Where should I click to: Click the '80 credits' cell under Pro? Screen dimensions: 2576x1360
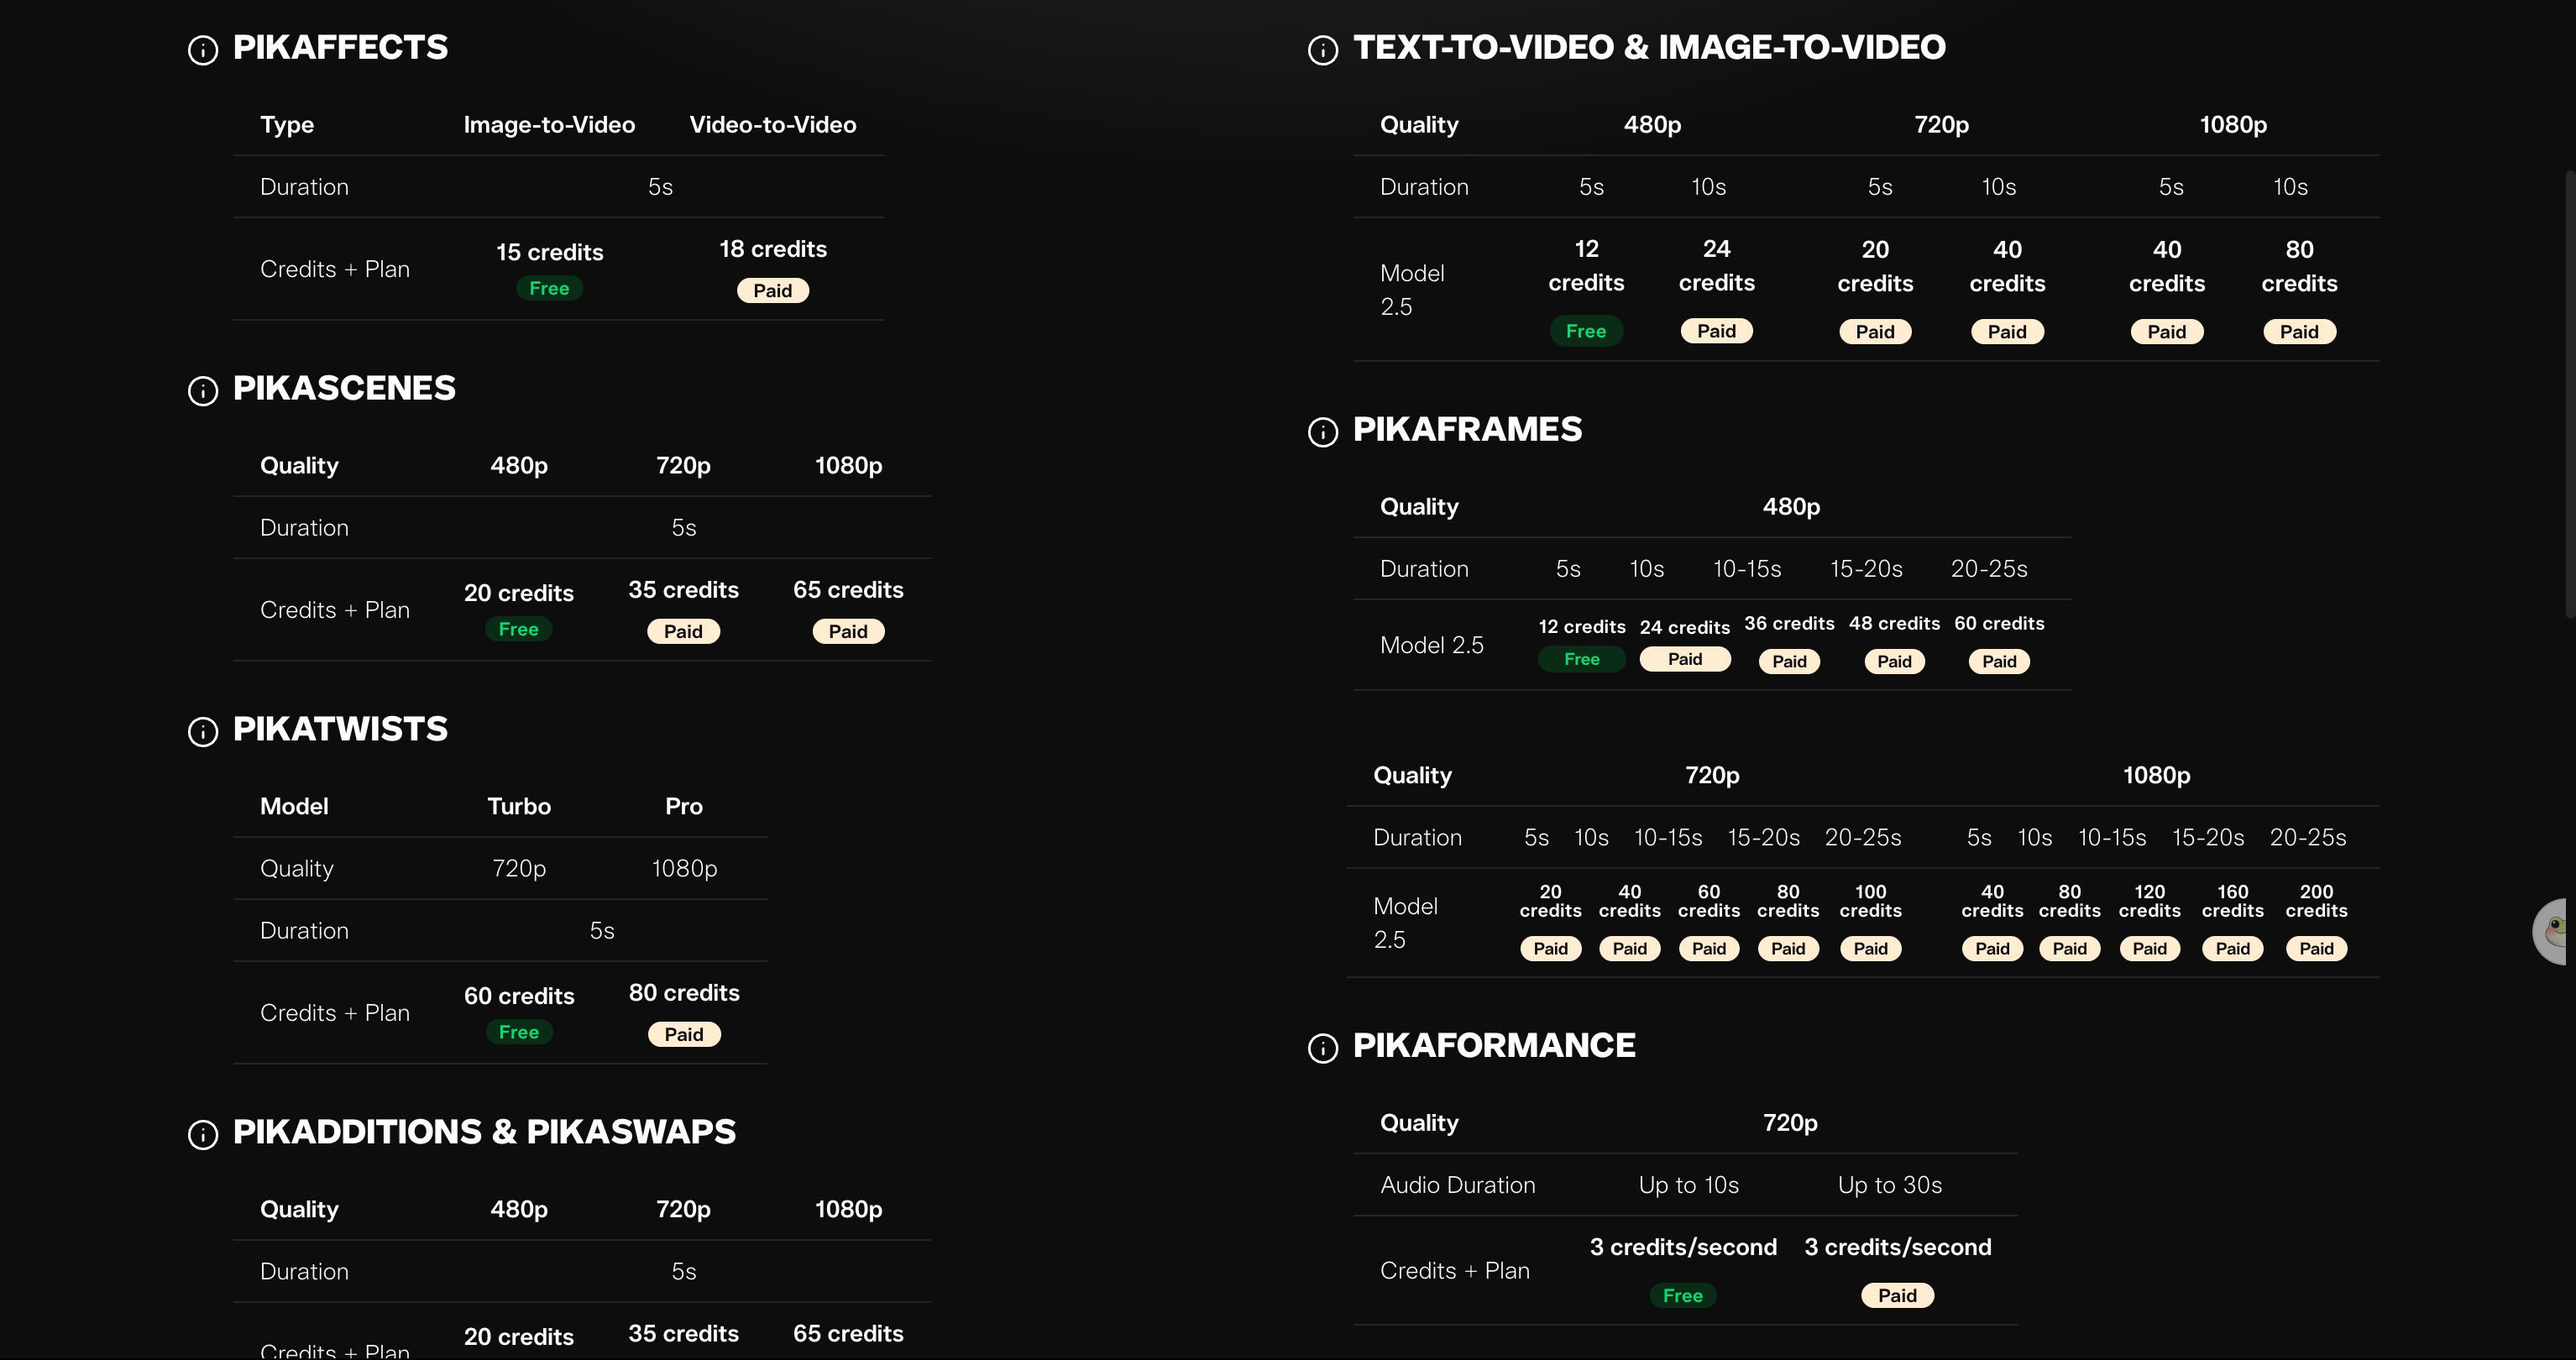[x=684, y=993]
